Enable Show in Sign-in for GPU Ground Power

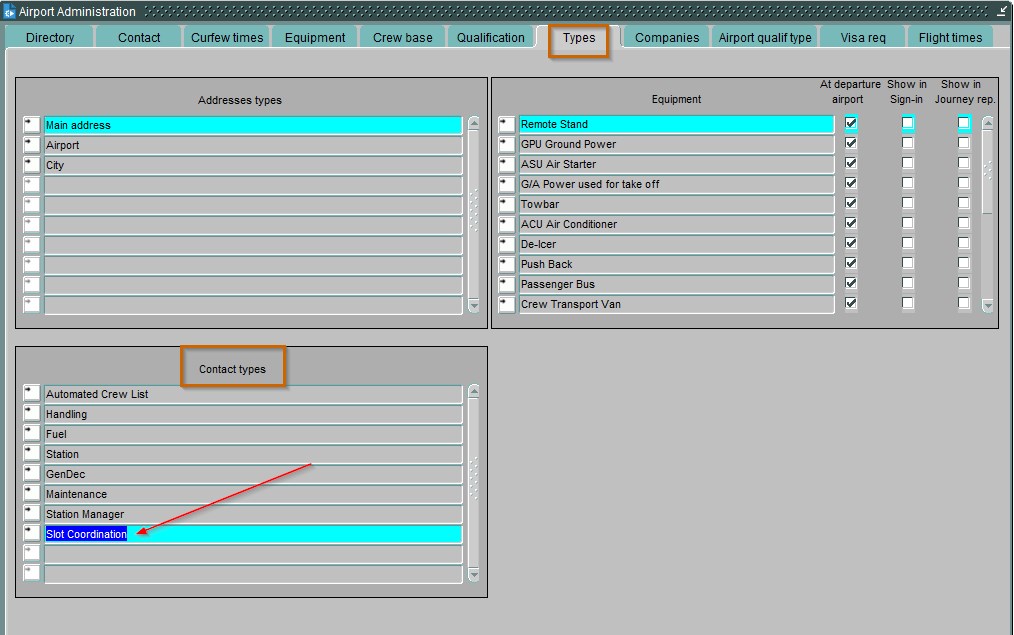tap(908, 144)
